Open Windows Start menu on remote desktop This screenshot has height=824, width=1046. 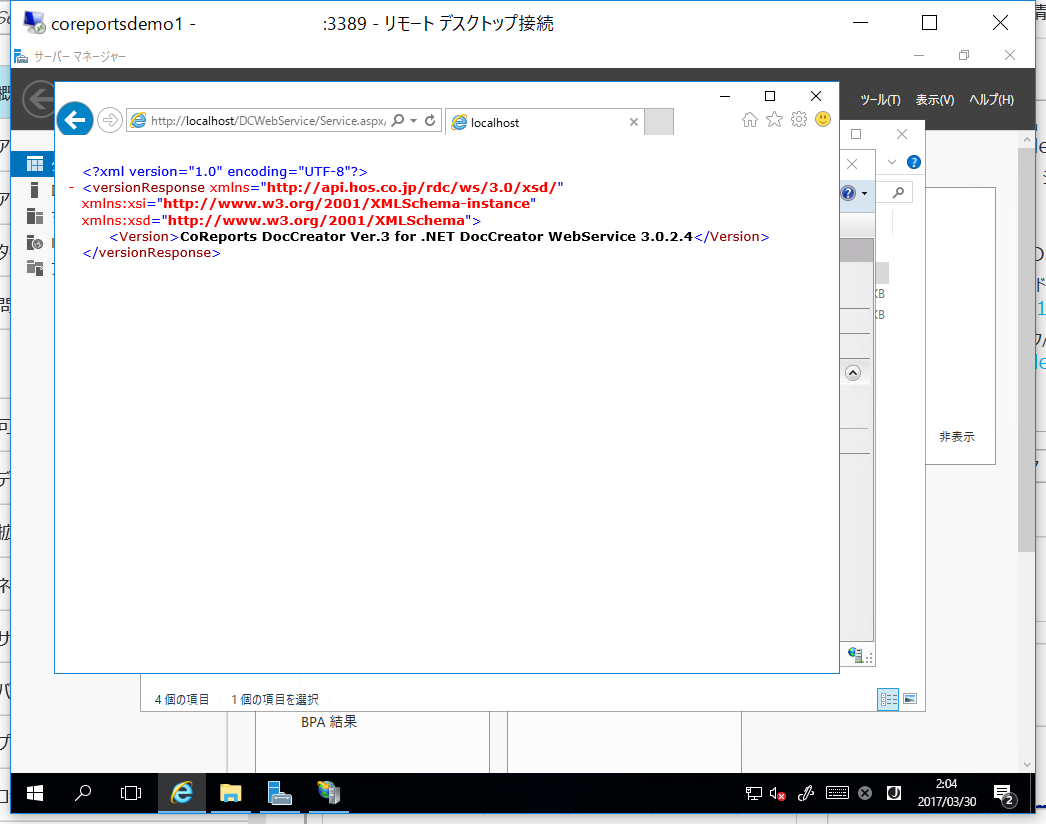click(x=35, y=793)
